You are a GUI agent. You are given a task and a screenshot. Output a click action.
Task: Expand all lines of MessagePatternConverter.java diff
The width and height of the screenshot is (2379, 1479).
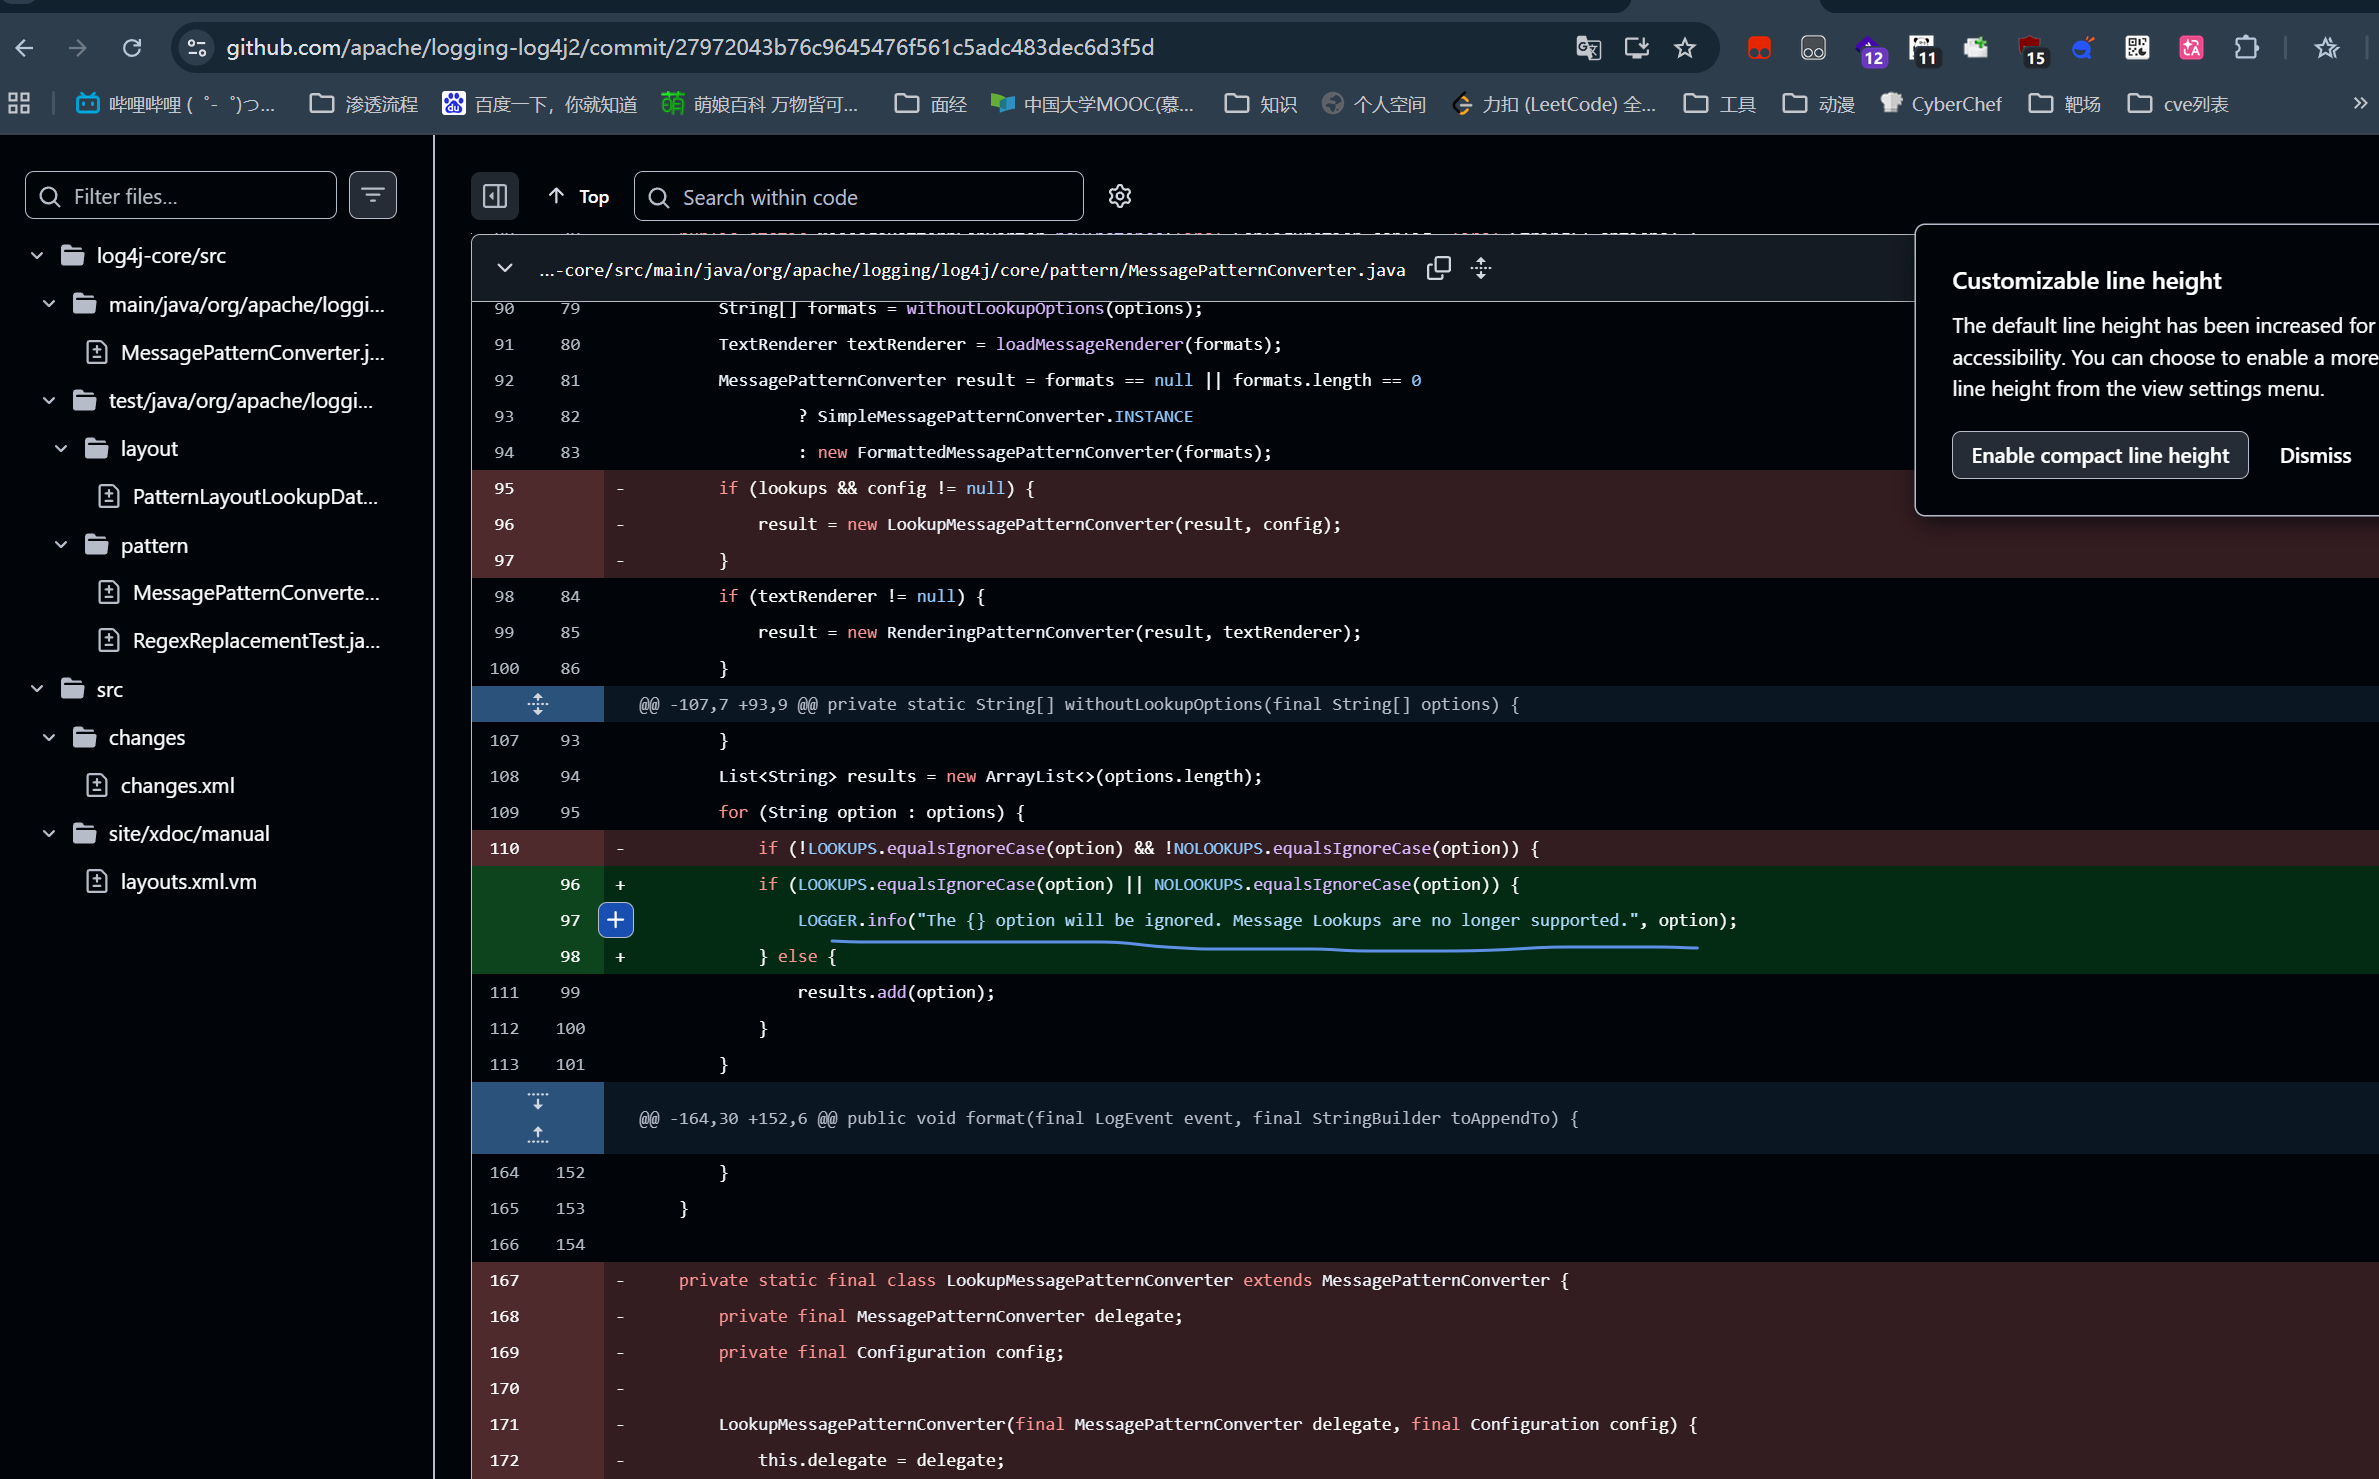click(1481, 268)
